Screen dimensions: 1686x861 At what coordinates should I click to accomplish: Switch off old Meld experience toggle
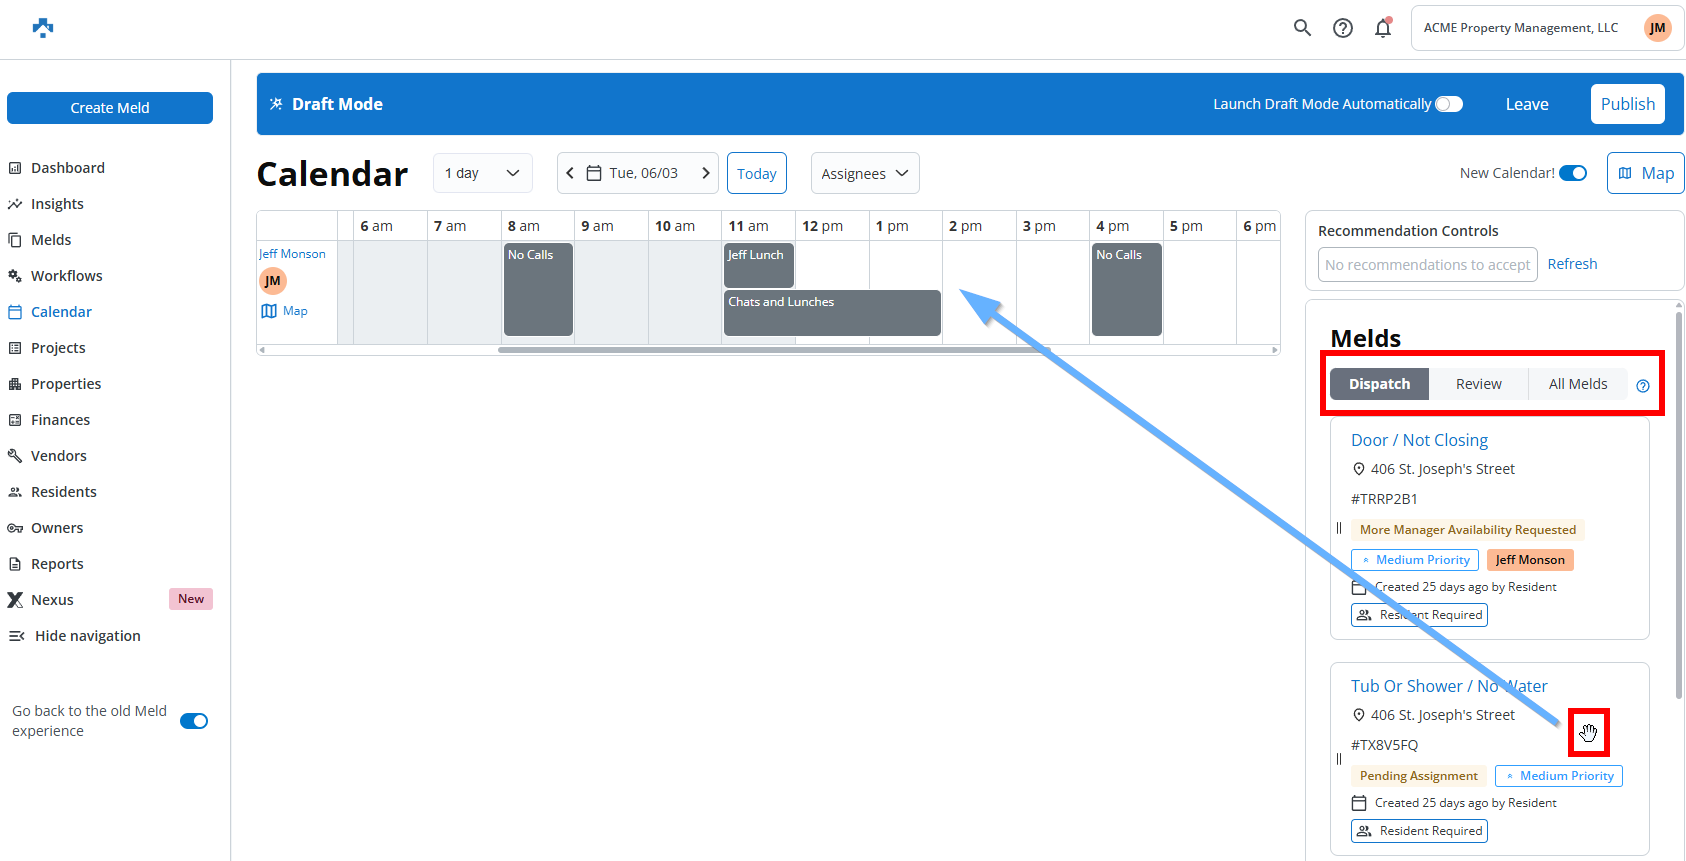click(194, 721)
